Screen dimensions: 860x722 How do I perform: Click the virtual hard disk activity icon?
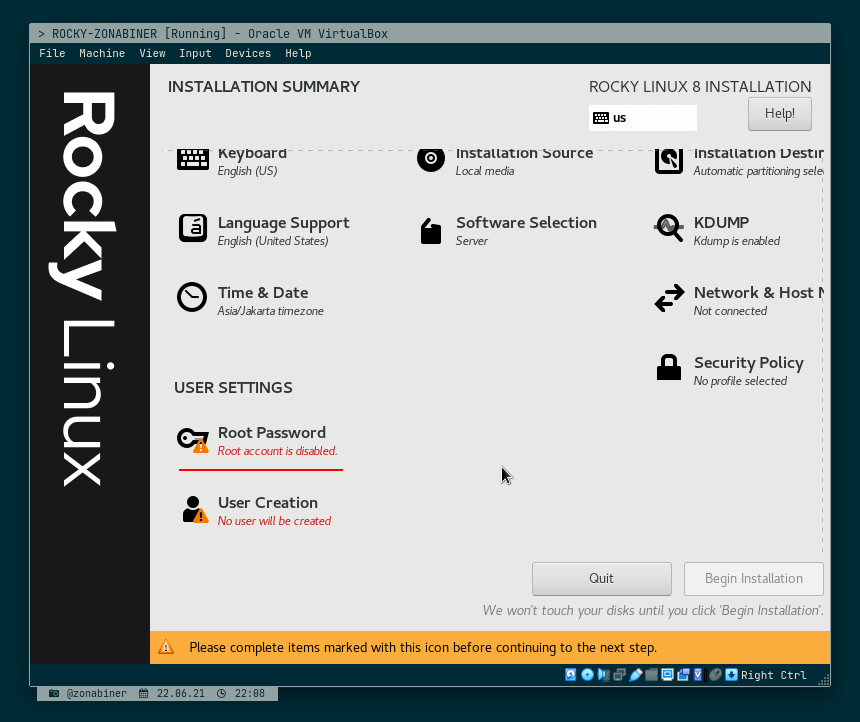pyautogui.click(x=570, y=675)
